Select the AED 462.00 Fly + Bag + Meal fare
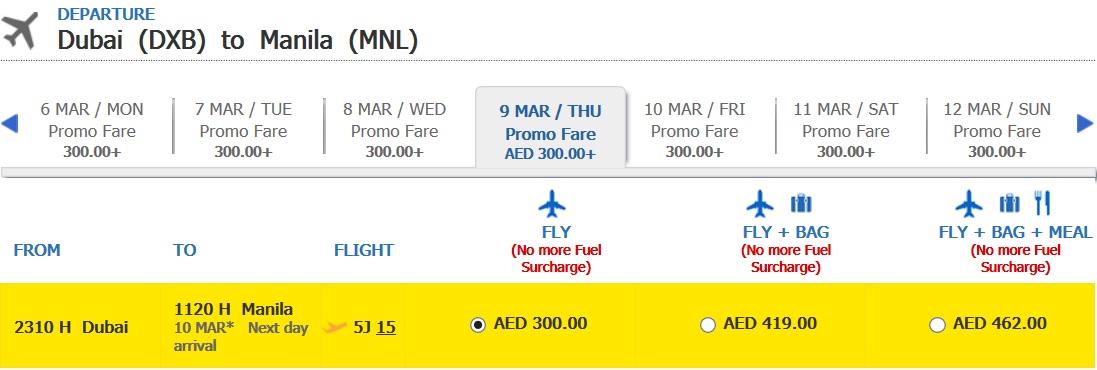The height and width of the screenshot is (370, 1097). point(937,325)
